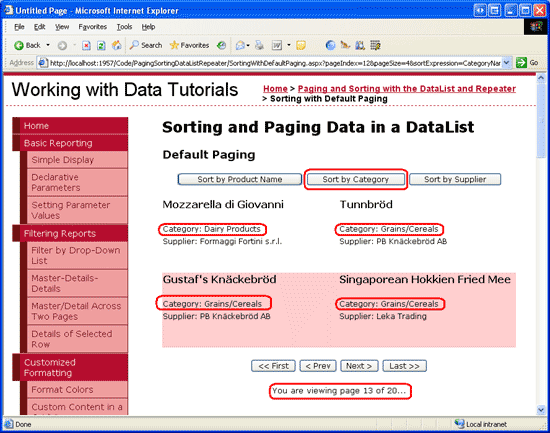Click the Stop loading icon
The width and height of the screenshot is (550, 433).
86,45
